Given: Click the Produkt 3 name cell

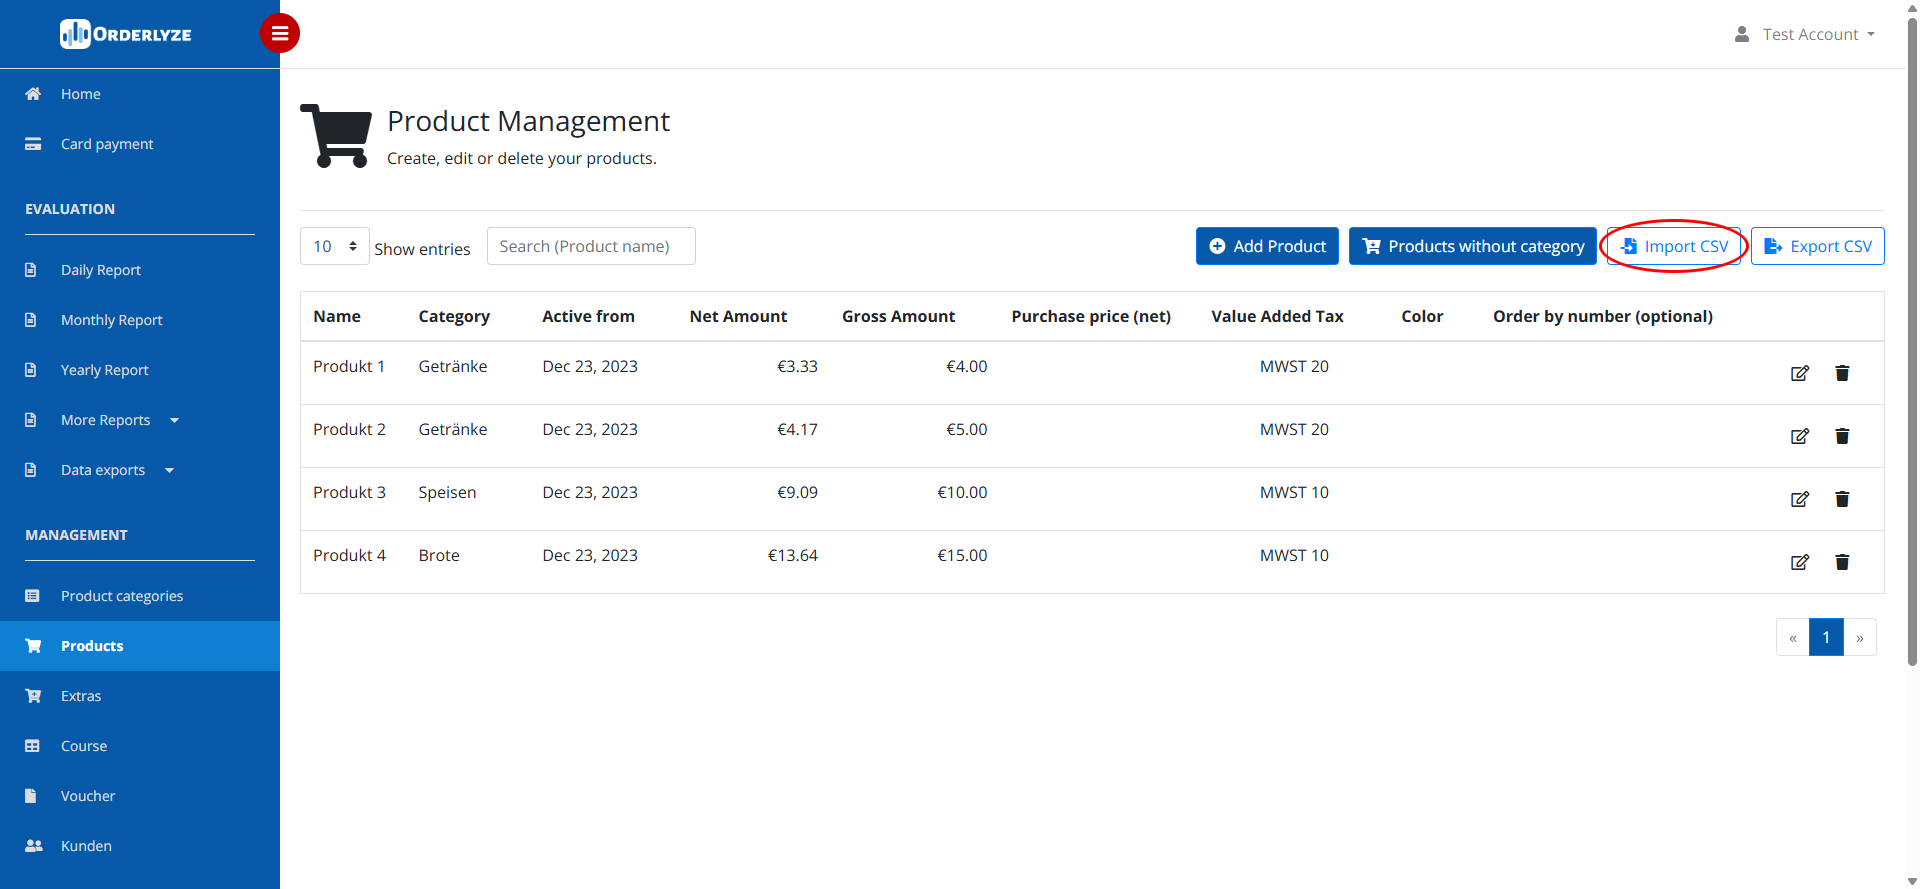Looking at the screenshot, I should 349,492.
